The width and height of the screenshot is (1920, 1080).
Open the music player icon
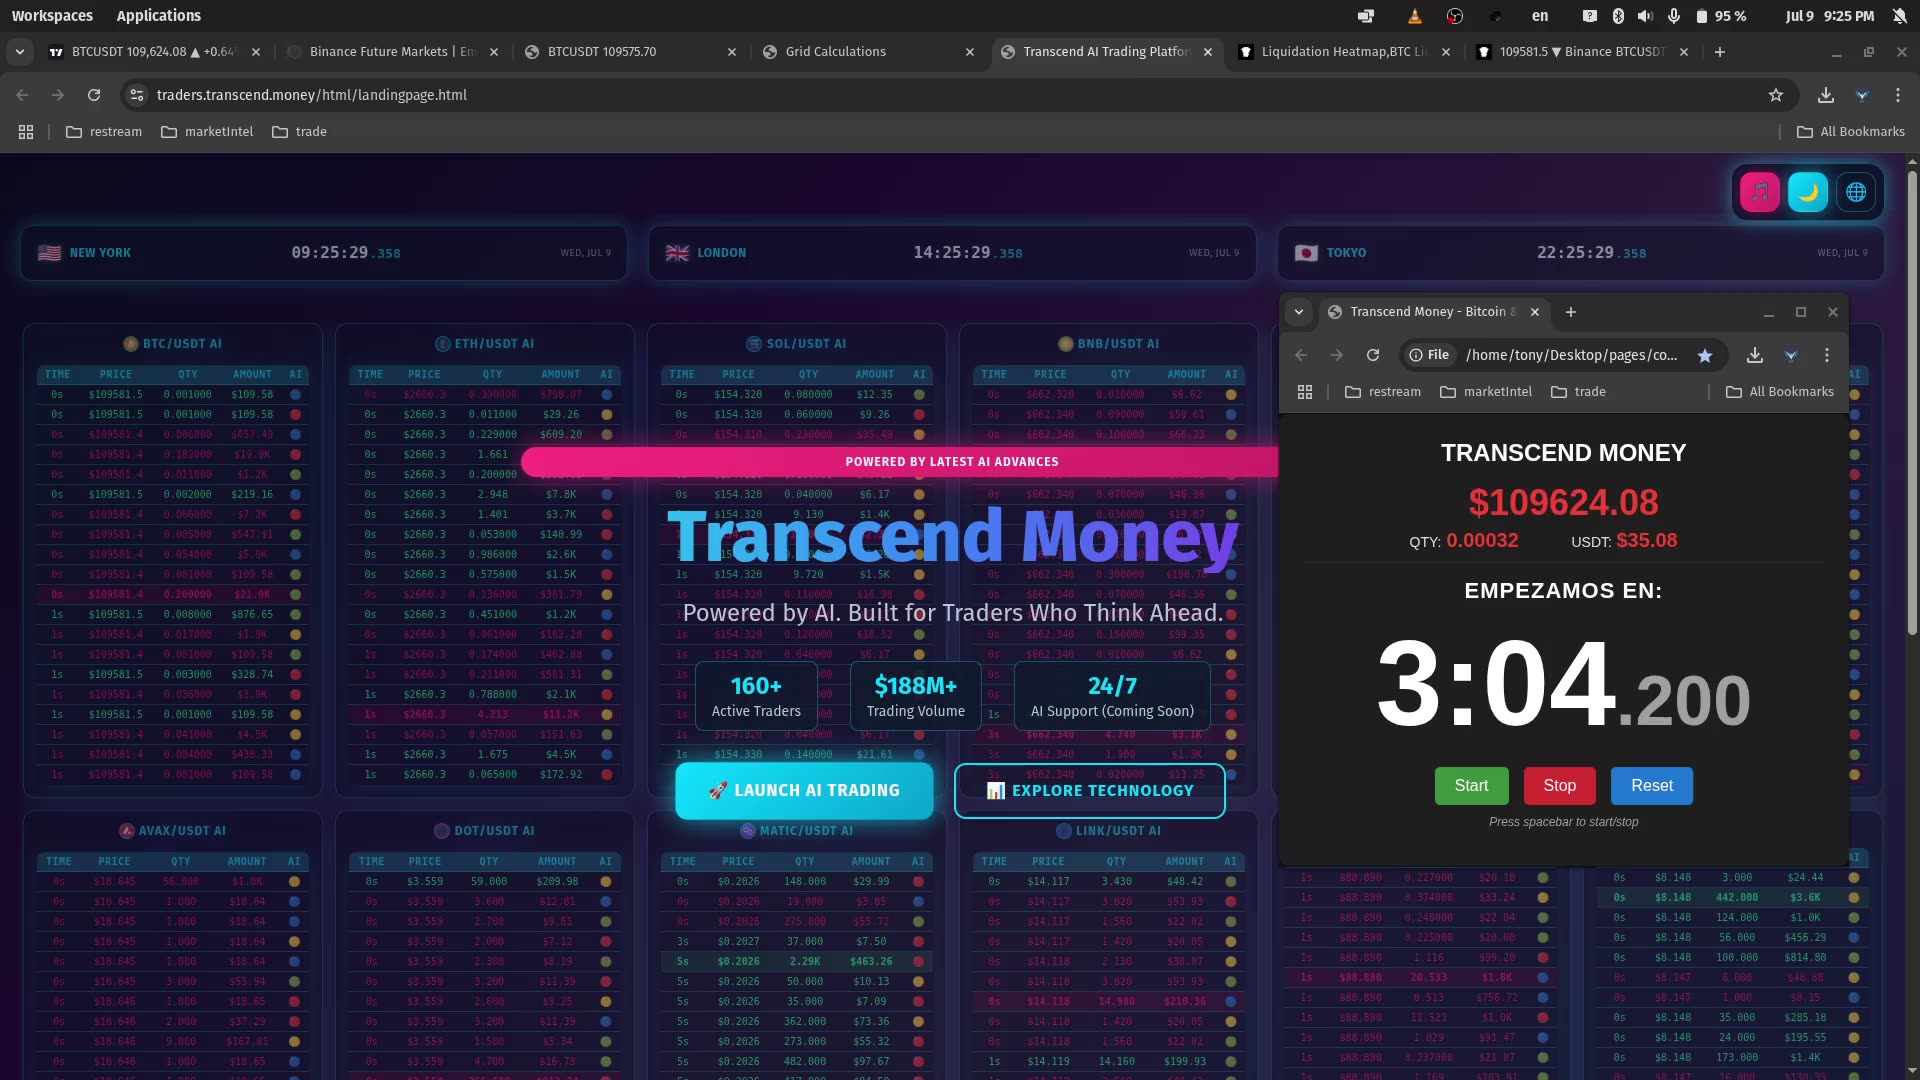(1760, 191)
